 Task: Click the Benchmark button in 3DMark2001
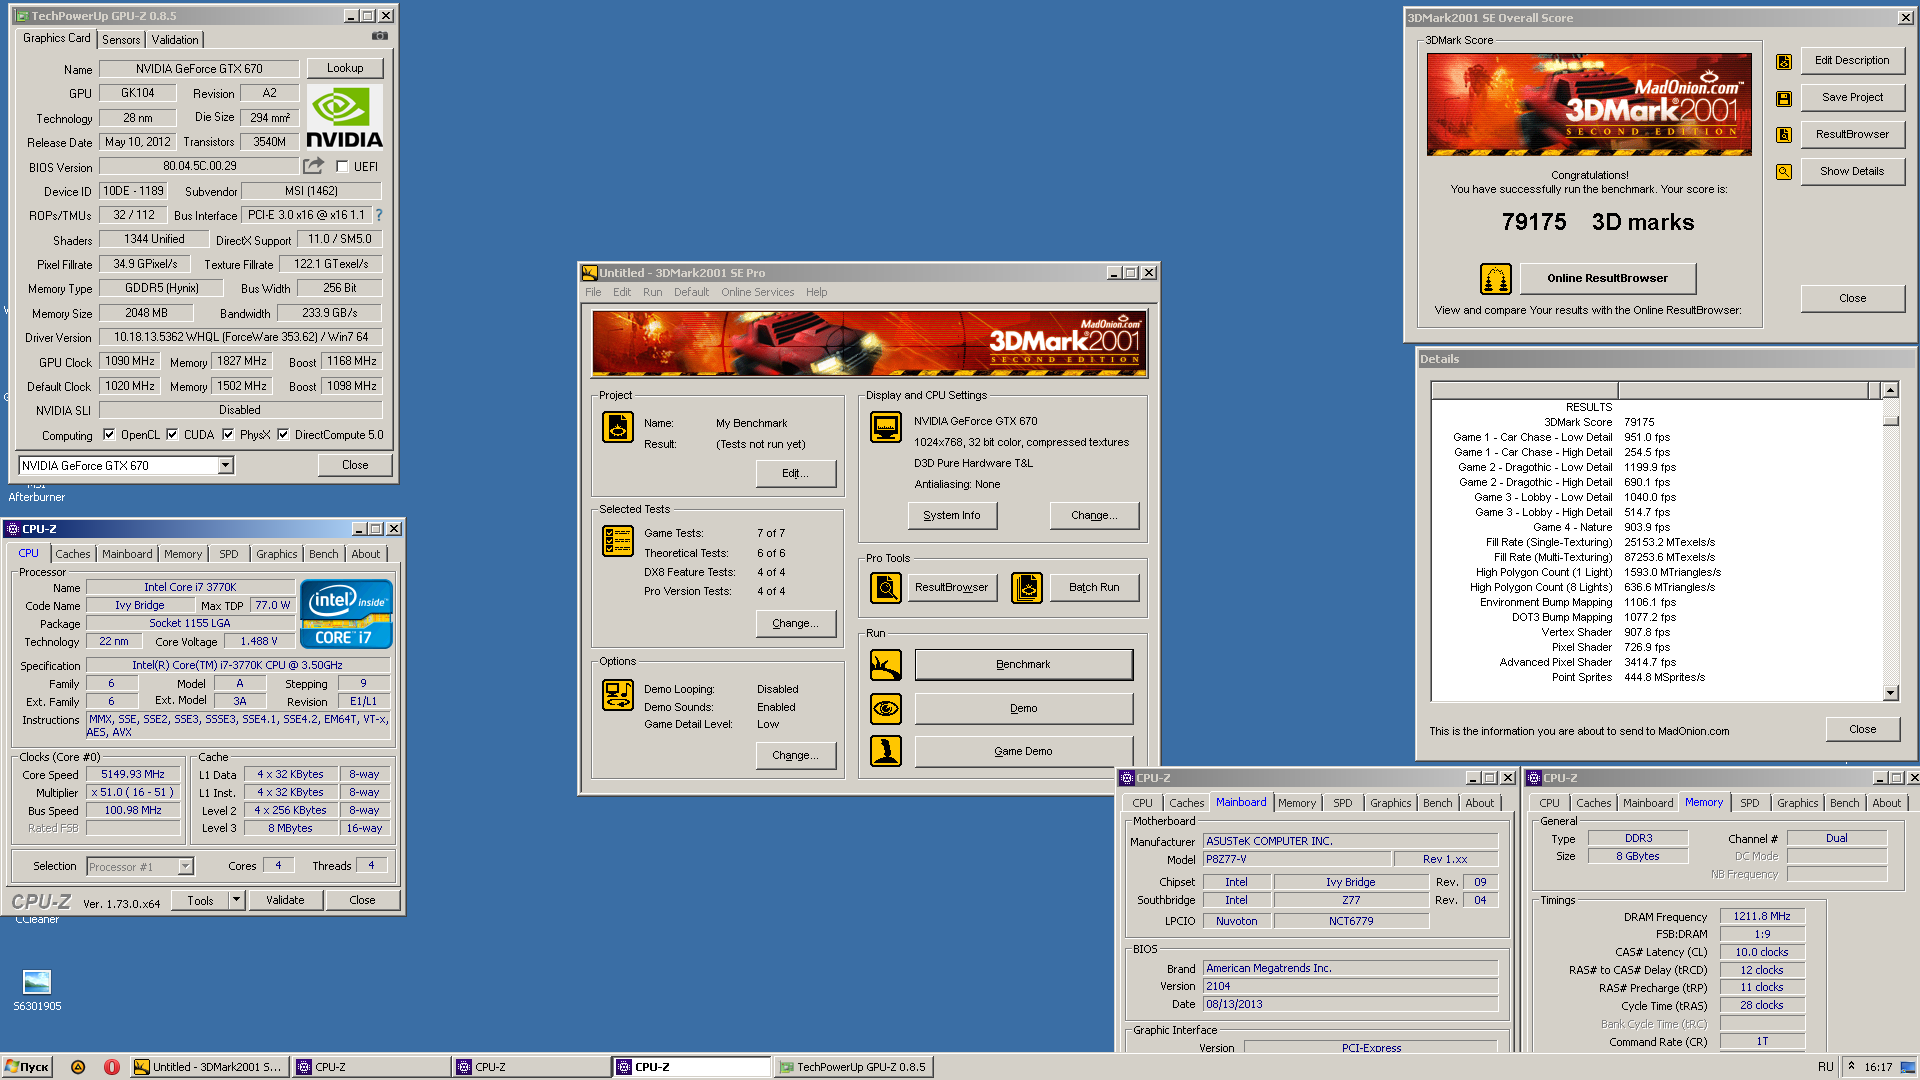click(x=1024, y=665)
